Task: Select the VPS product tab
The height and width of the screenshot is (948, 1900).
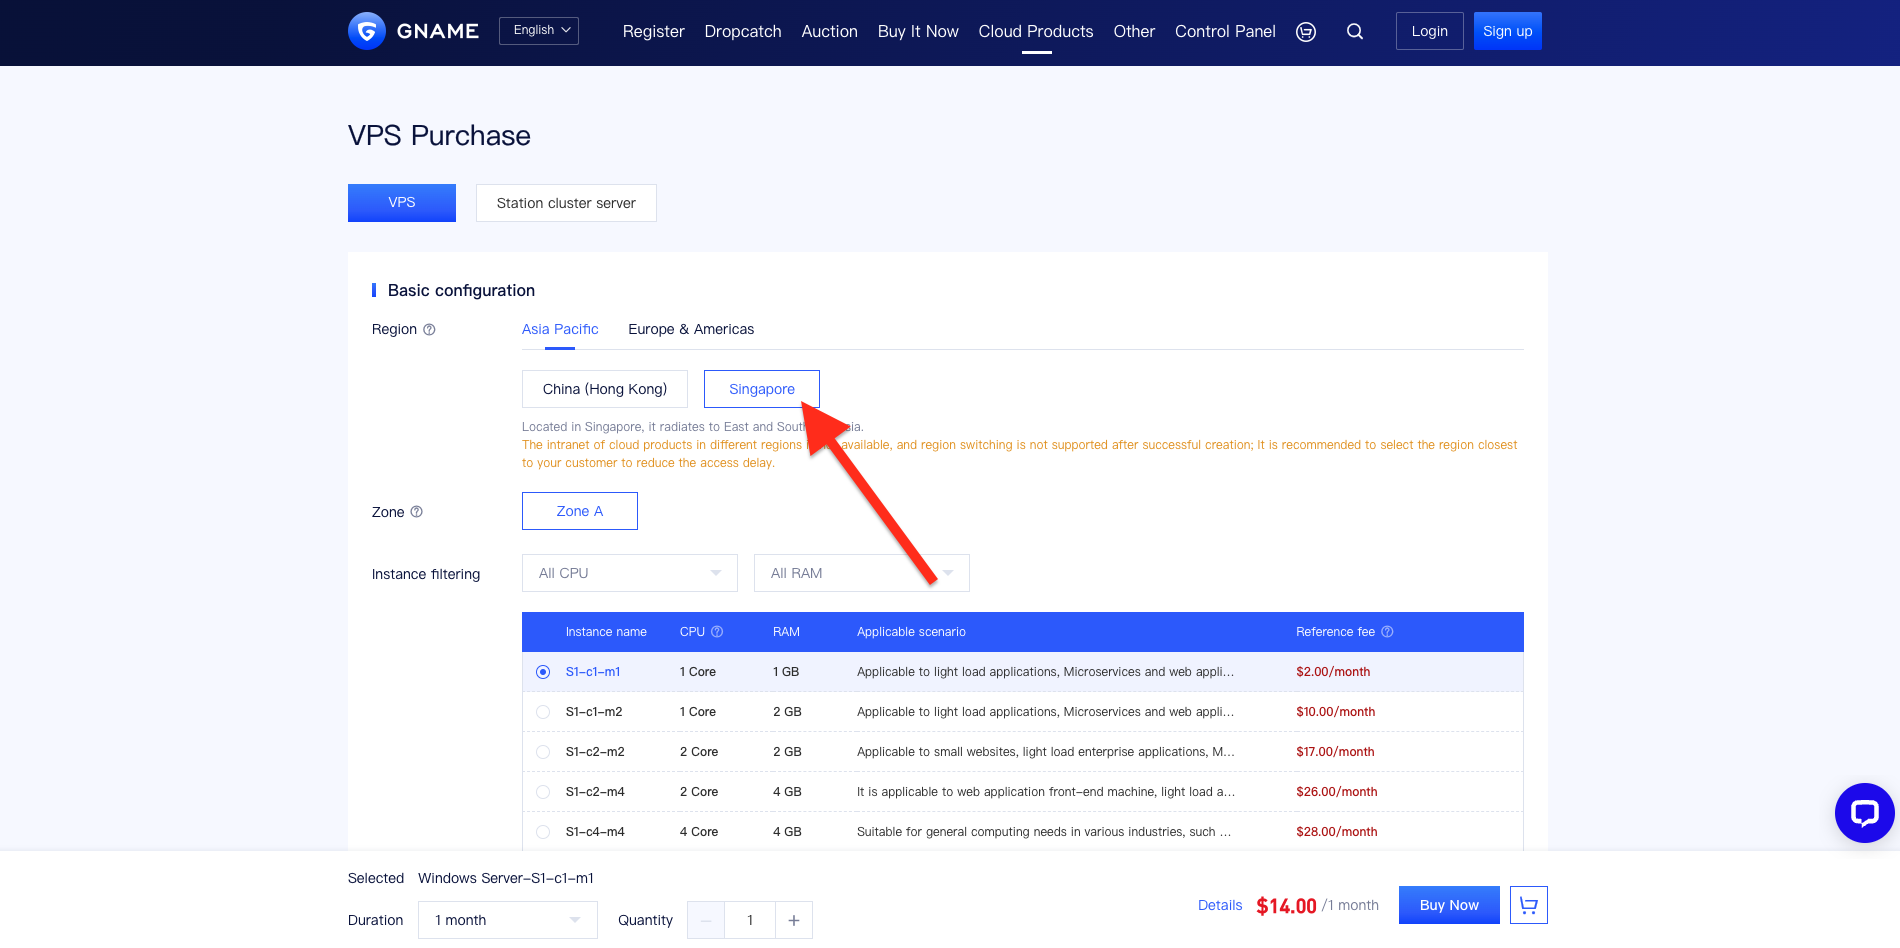Action: [402, 203]
